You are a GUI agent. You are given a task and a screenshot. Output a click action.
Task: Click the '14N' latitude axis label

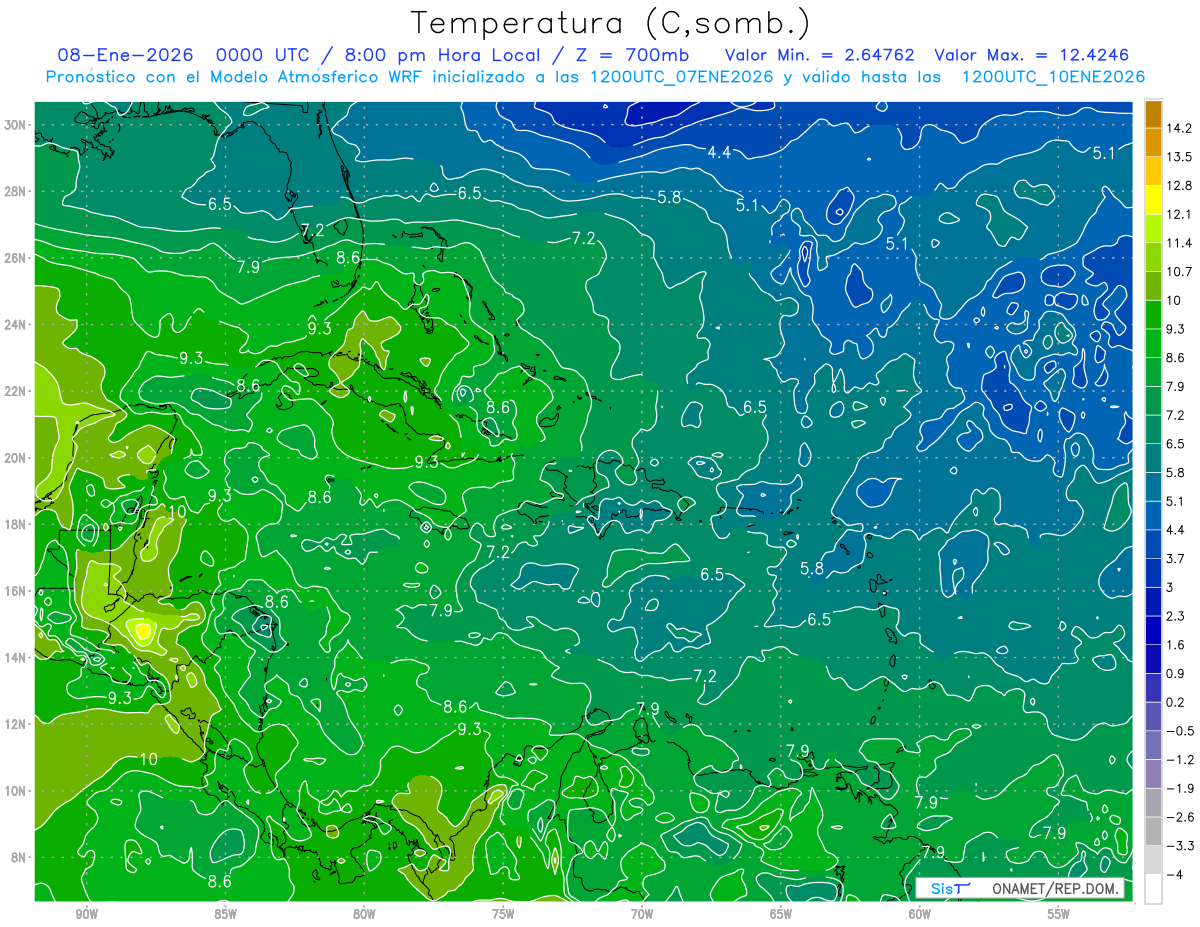14,657
